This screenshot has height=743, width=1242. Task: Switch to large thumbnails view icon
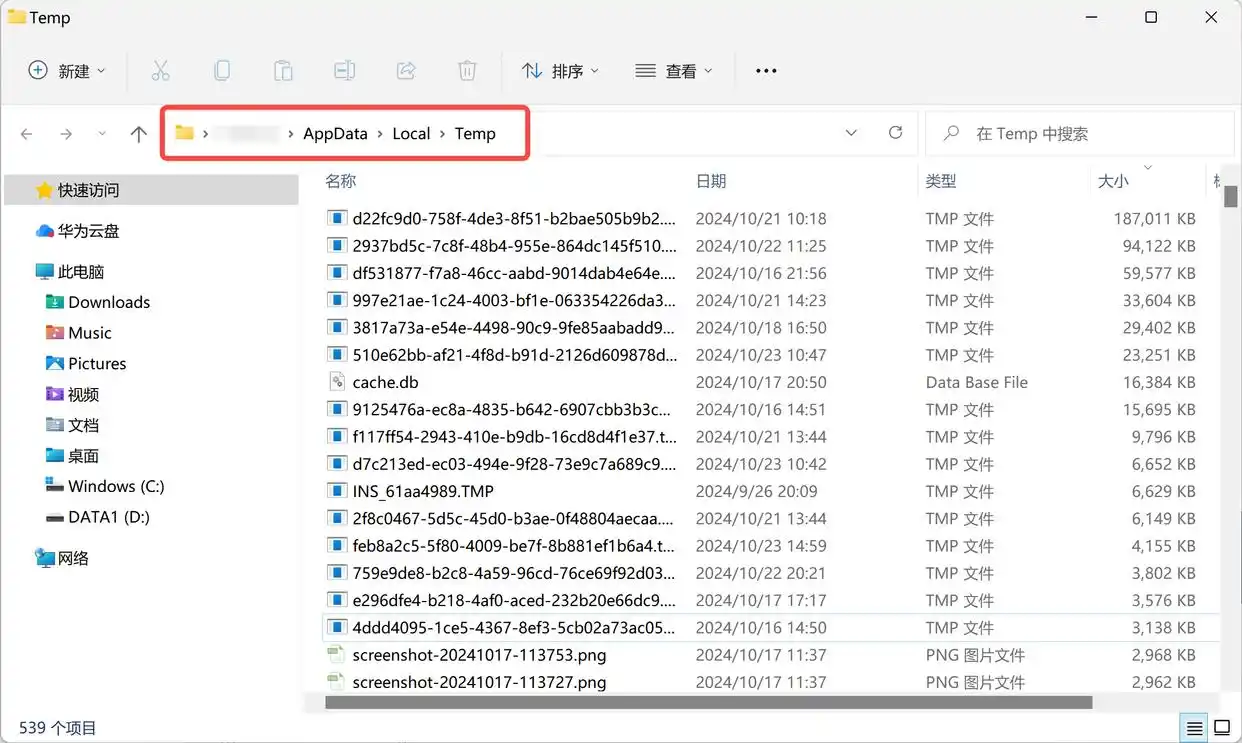(1222, 727)
